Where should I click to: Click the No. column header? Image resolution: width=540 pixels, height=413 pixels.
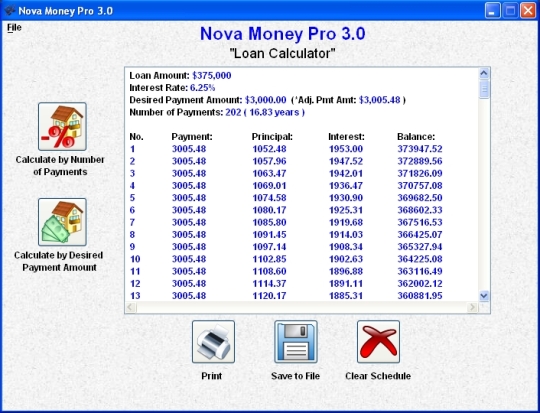[x=136, y=137]
